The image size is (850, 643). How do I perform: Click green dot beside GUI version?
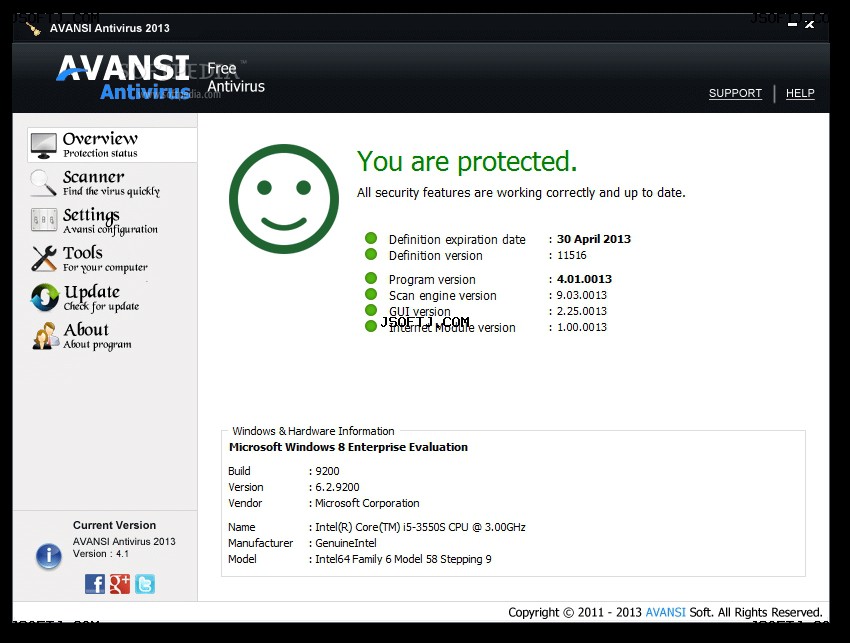pyautogui.click(x=371, y=310)
